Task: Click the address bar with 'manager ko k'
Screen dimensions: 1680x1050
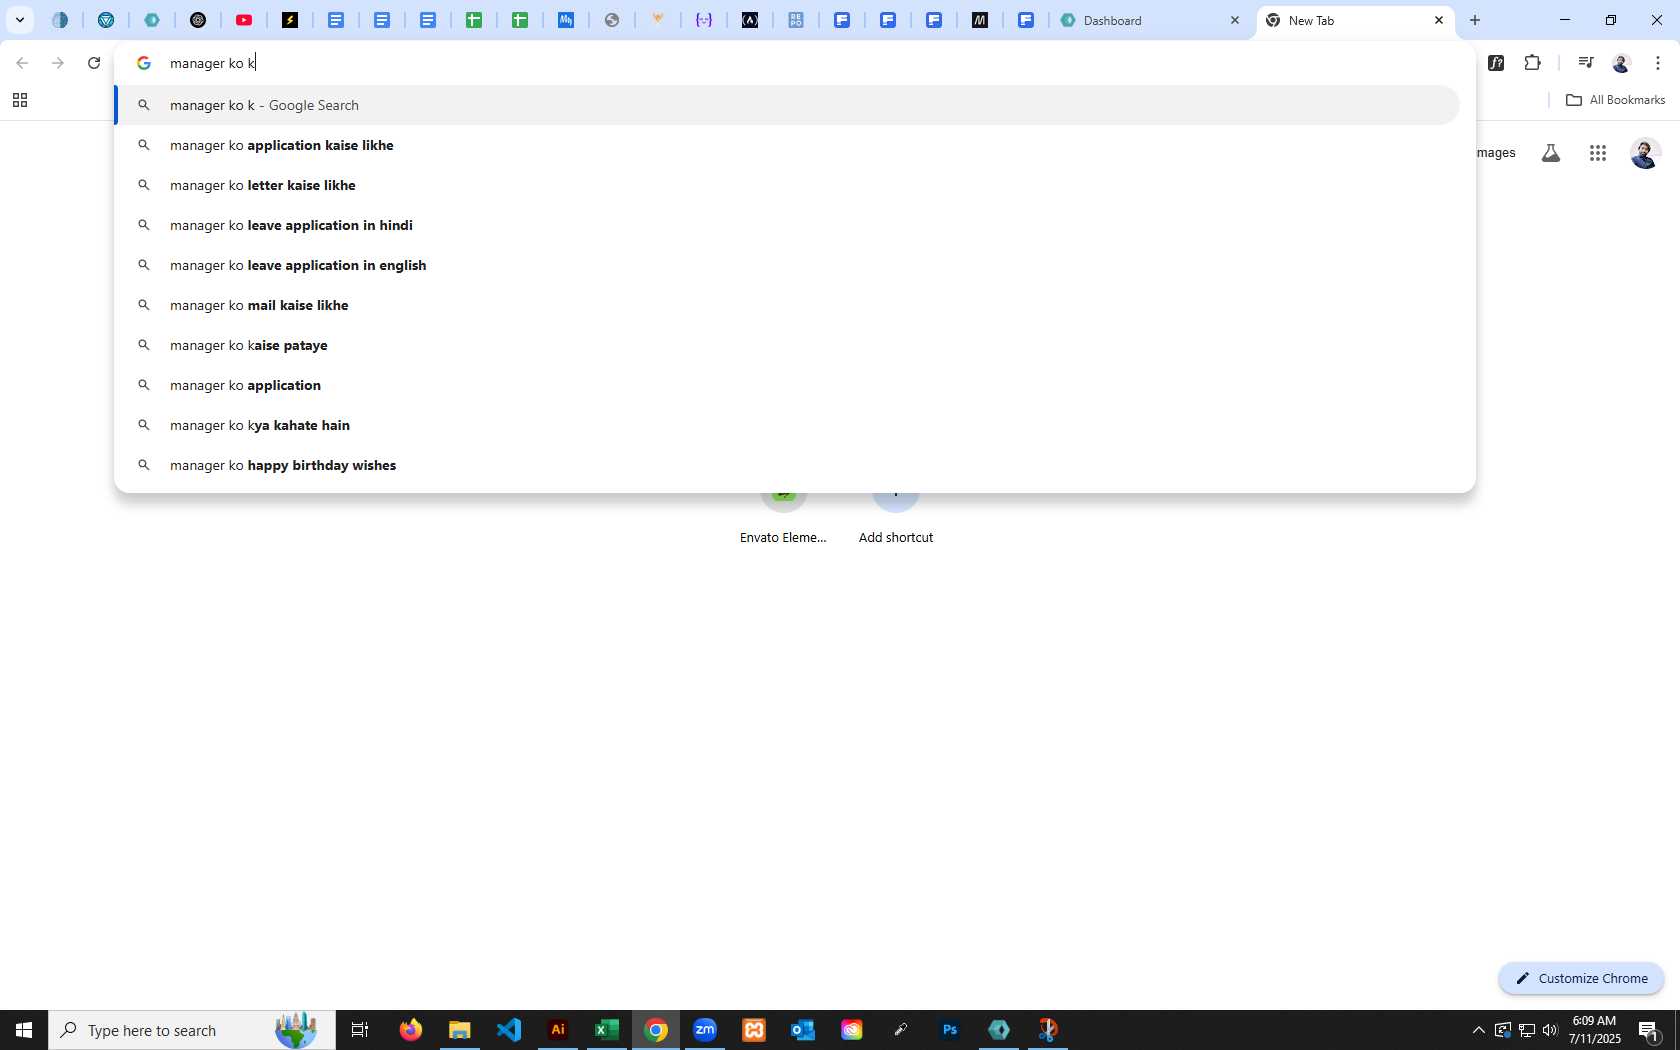Action: pyautogui.click(x=795, y=63)
